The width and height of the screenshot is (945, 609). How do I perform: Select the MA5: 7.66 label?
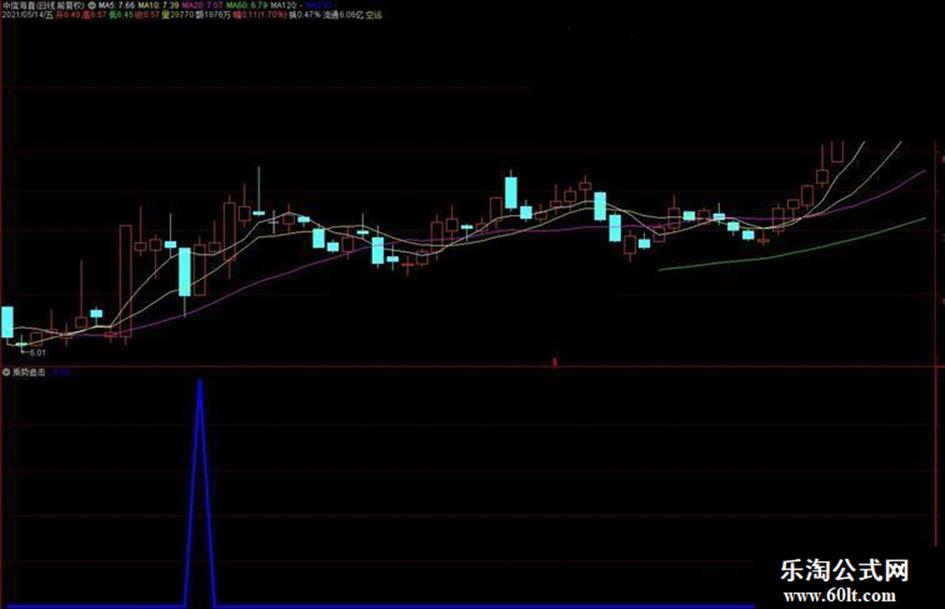(x=117, y=5)
